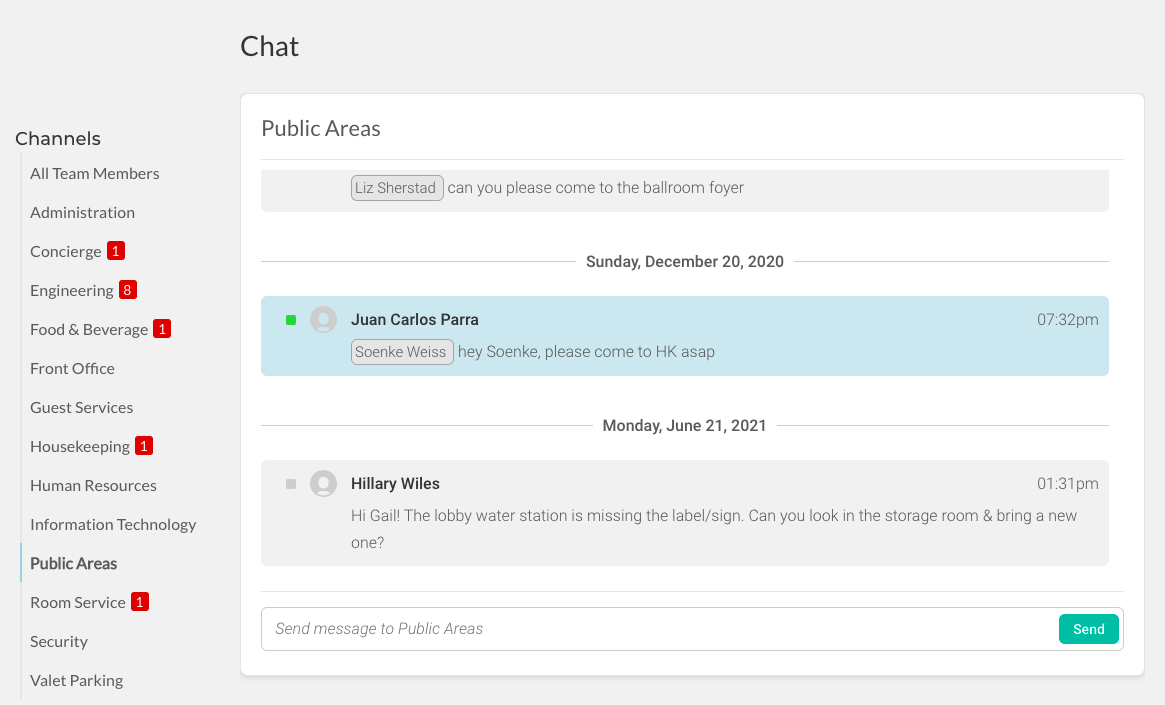The width and height of the screenshot is (1165, 705).
Task: Click the Engineering unread badge showing 8
Action: click(128, 290)
